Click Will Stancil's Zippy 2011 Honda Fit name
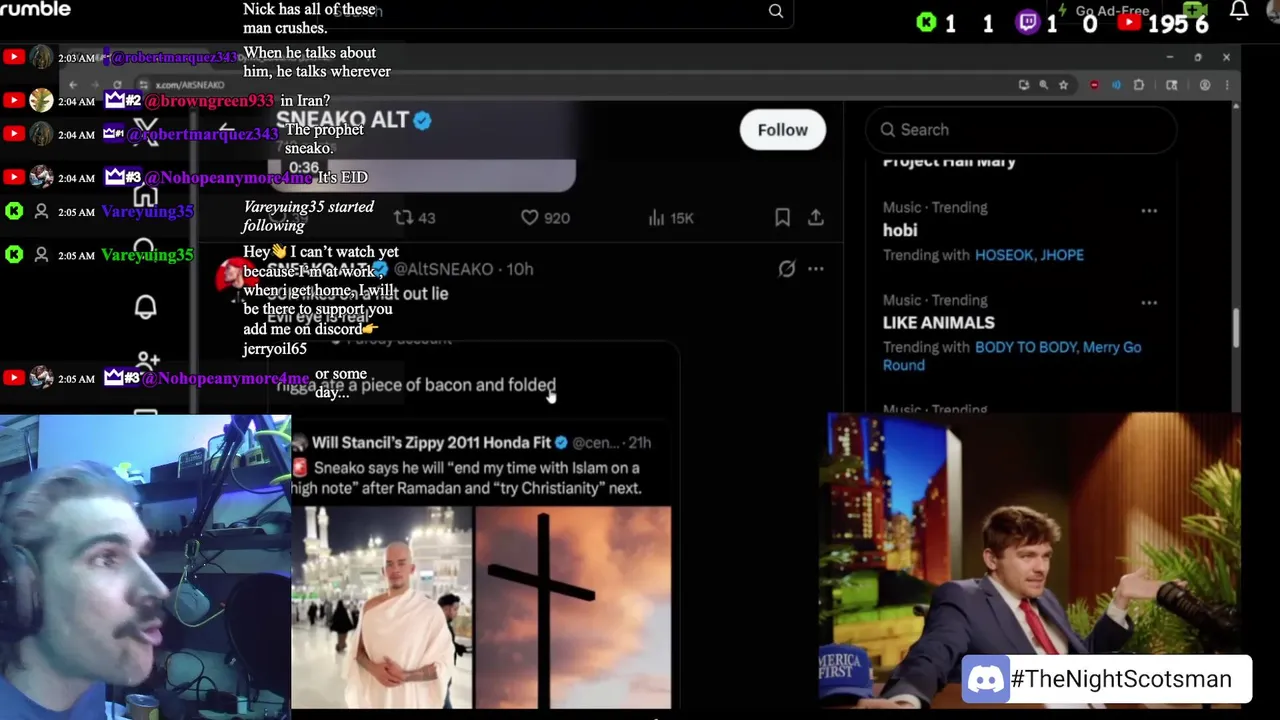 (430, 443)
